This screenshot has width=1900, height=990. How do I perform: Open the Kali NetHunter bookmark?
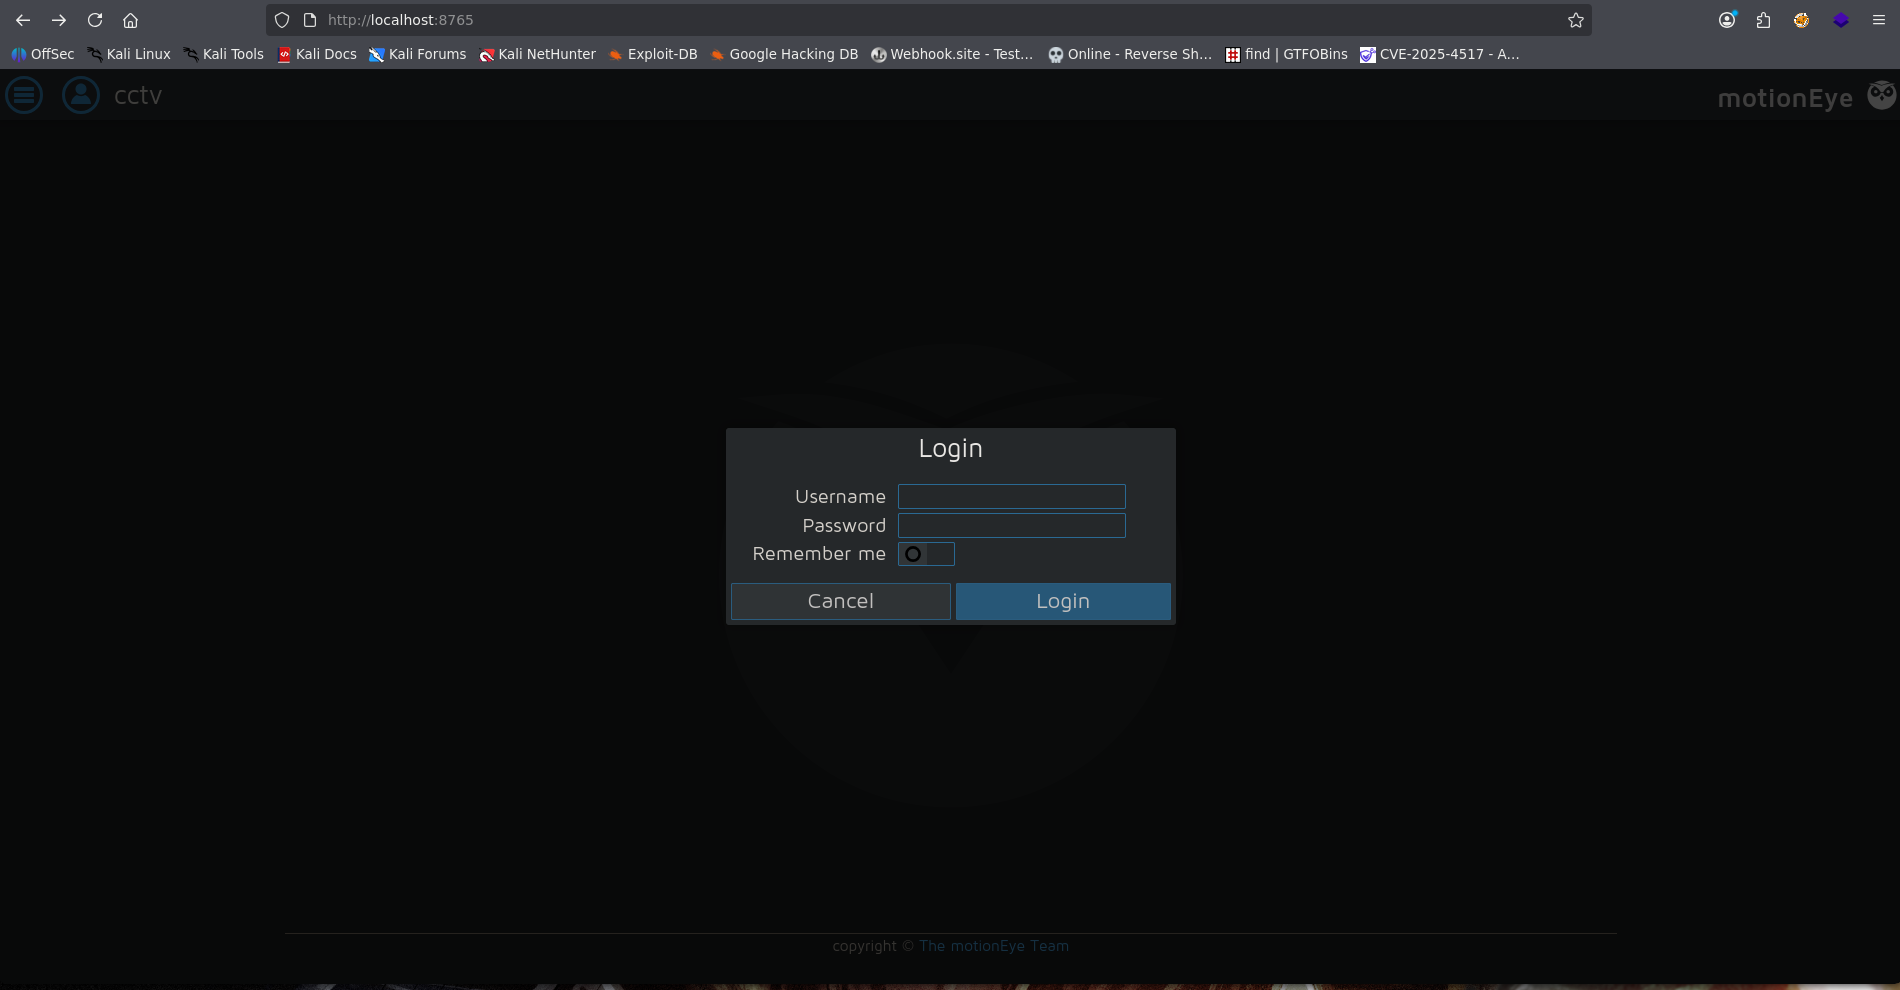537,54
